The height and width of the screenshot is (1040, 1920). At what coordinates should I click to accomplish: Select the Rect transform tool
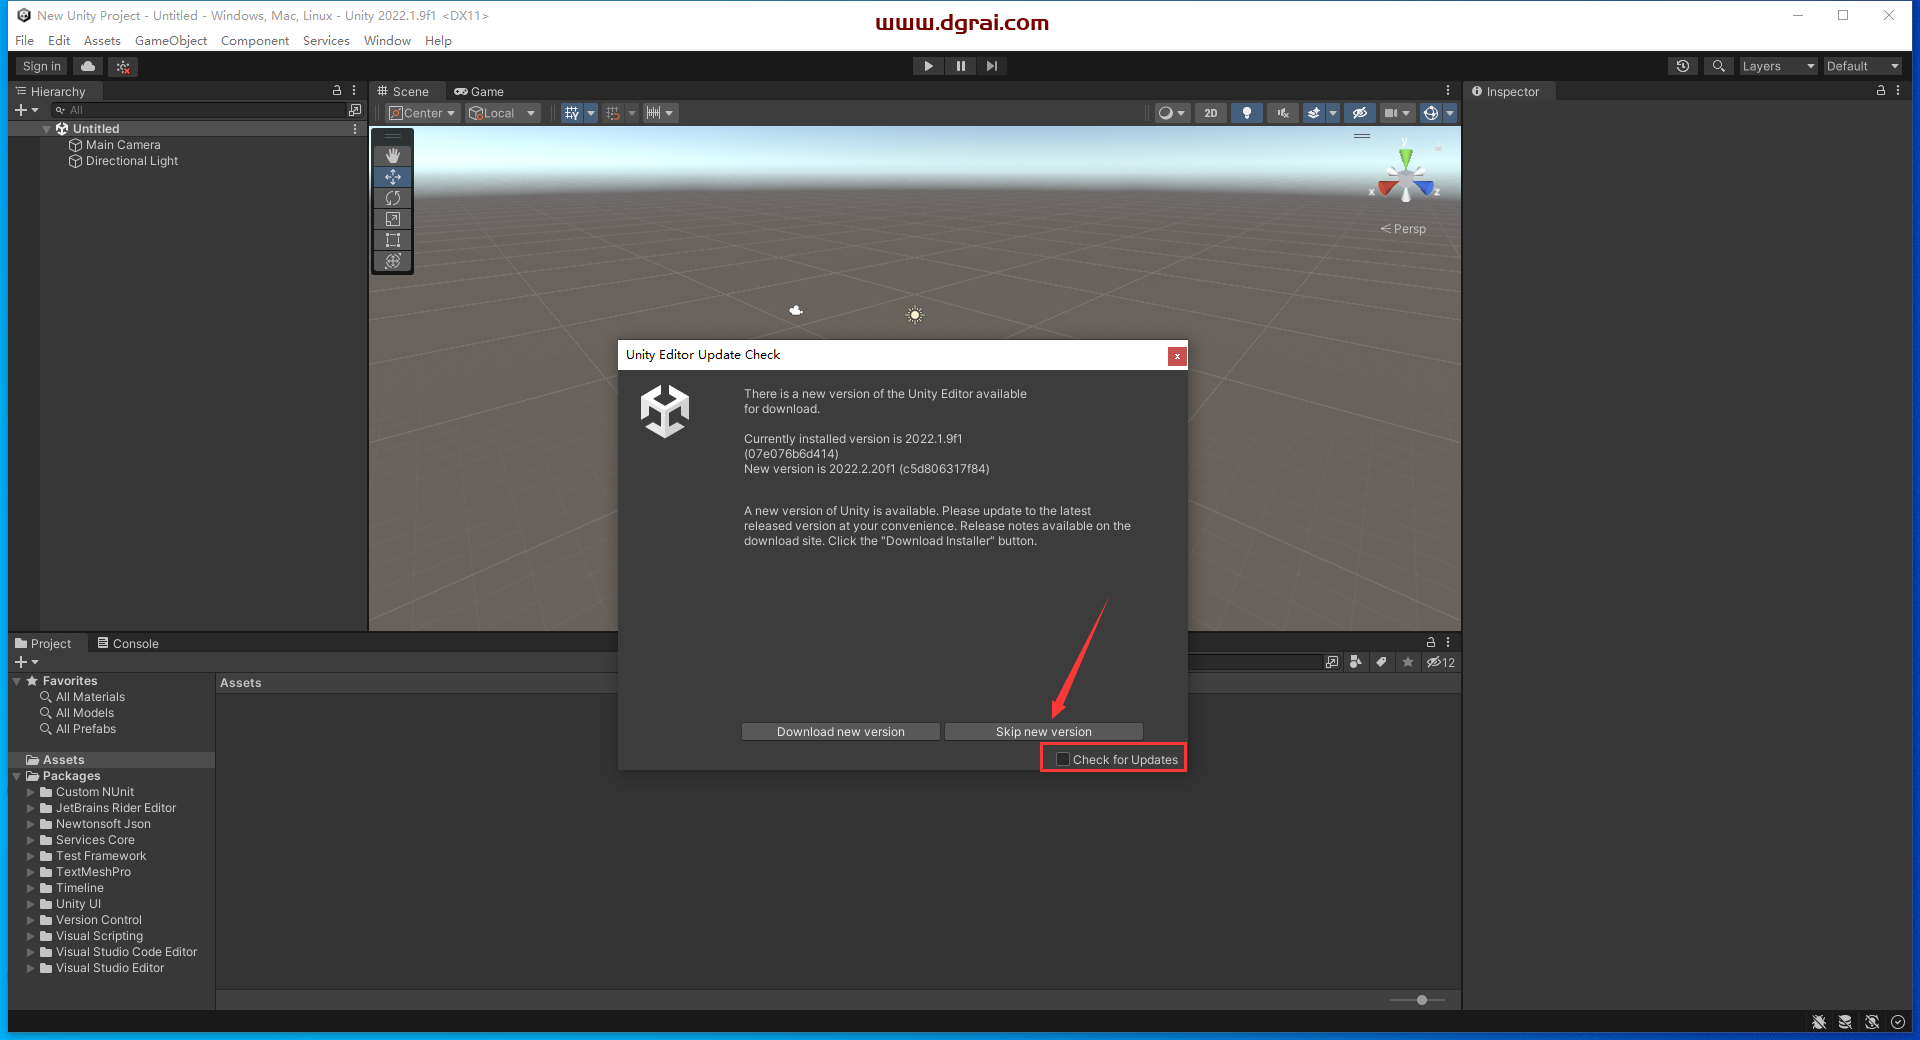click(x=392, y=240)
